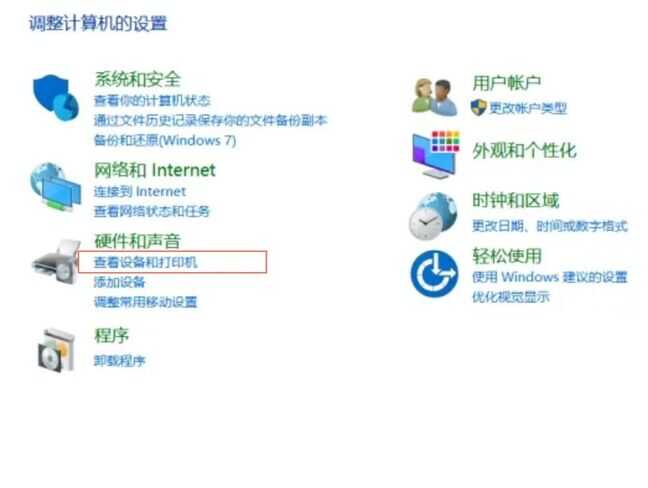Click the Appearance and Personalization monitor icon
Viewport: 648px width, 488px height.
point(436,155)
